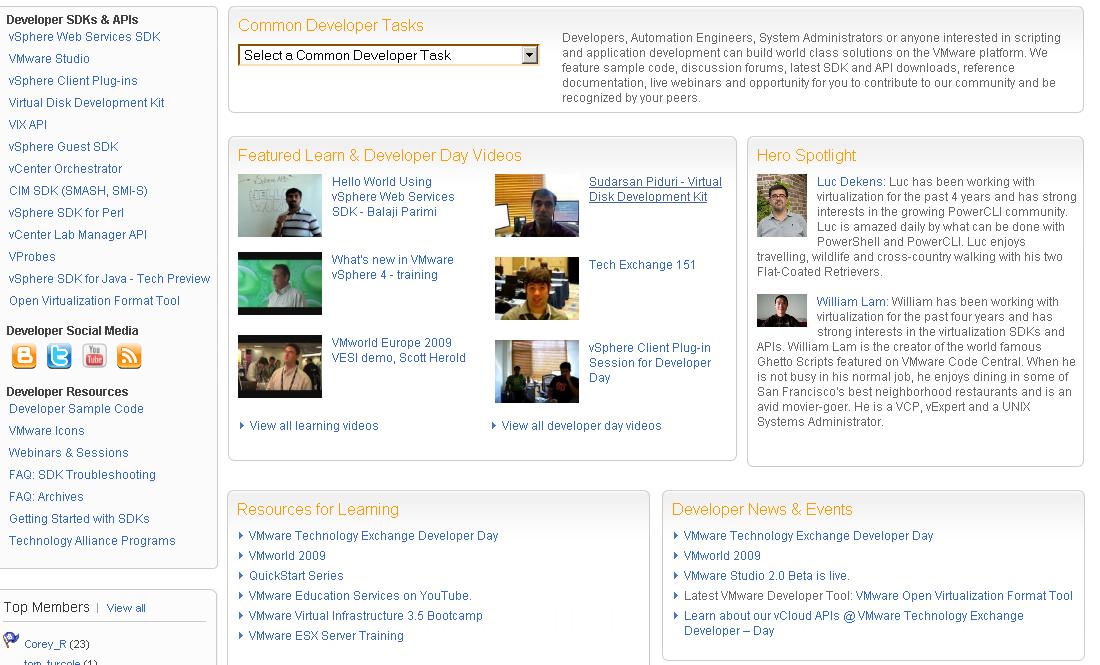
Task: Play the What's new in vSphere 4 thumbnail
Action: 280,283
